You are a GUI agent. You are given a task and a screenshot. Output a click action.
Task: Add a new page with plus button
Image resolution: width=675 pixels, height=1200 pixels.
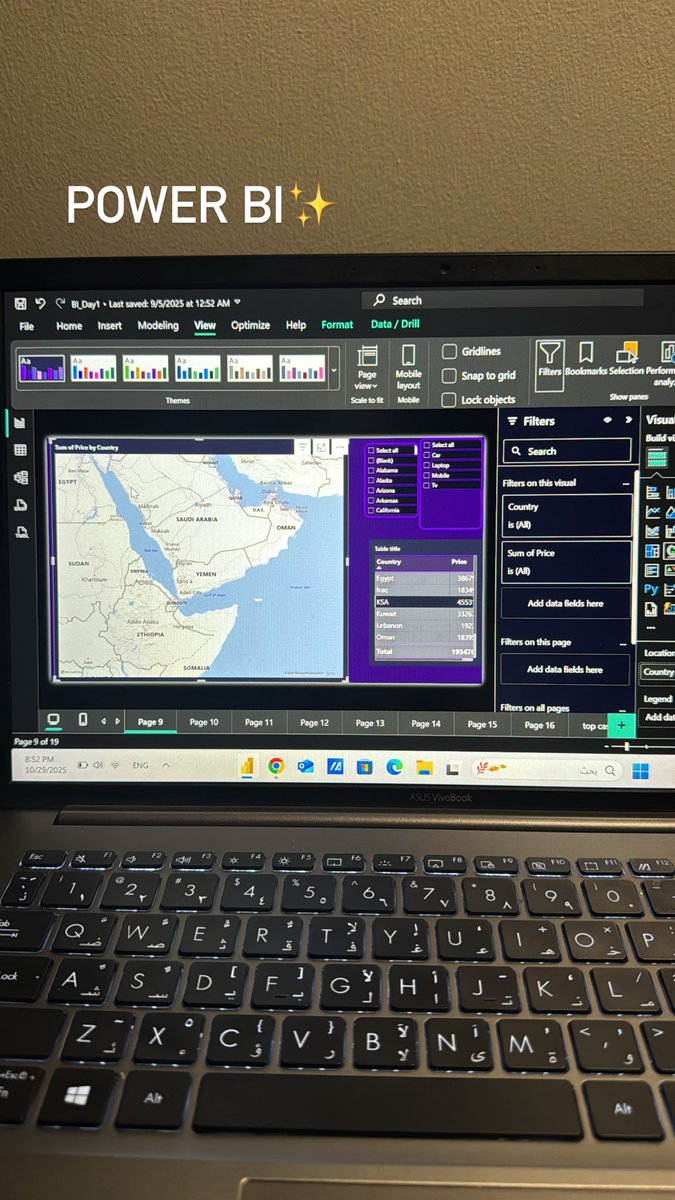621,724
